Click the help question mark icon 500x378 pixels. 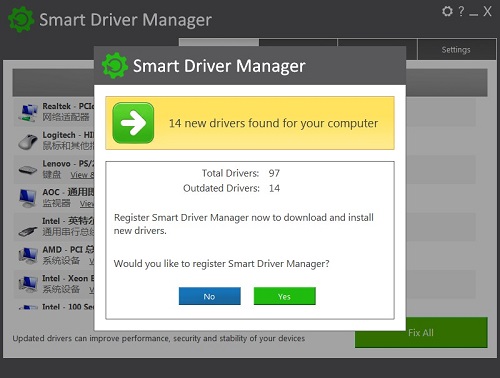(461, 11)
